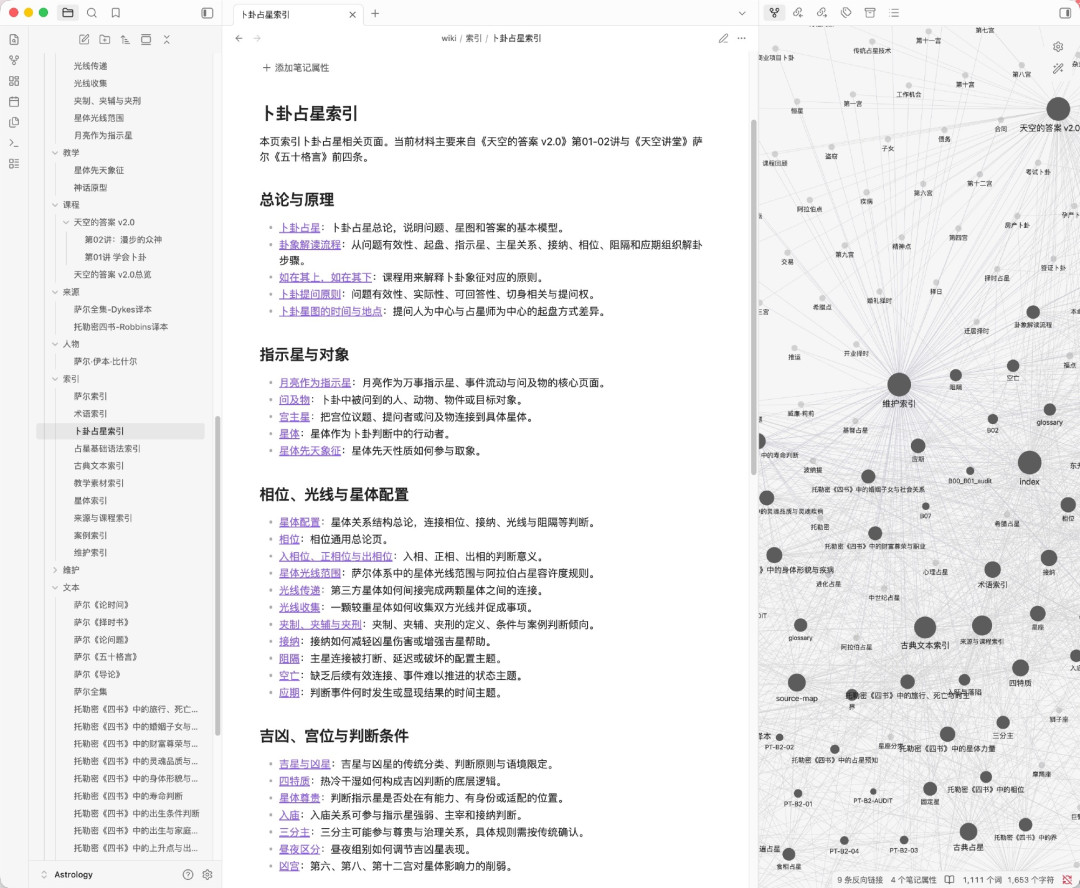Click the bottom ribbon list icon
This screenshot has height=888, width=1080.
[14, 164]
